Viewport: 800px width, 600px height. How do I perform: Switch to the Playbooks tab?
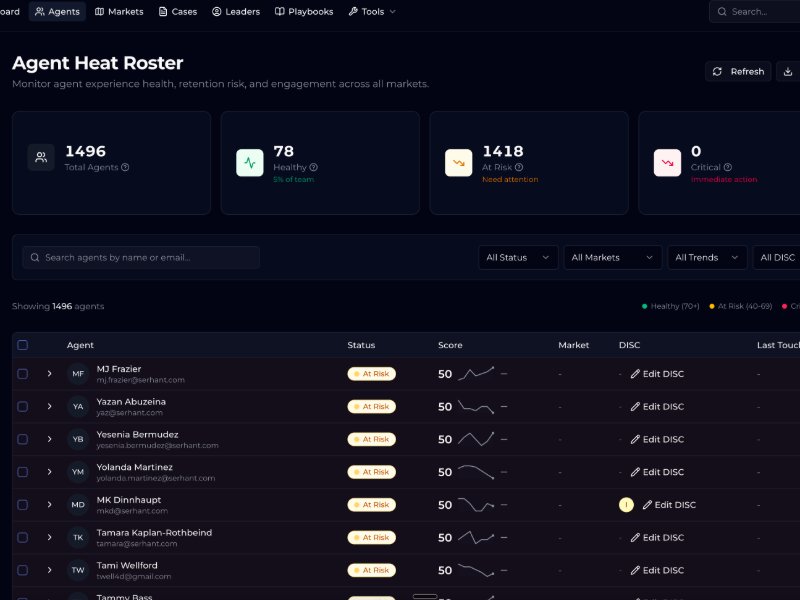304,12
